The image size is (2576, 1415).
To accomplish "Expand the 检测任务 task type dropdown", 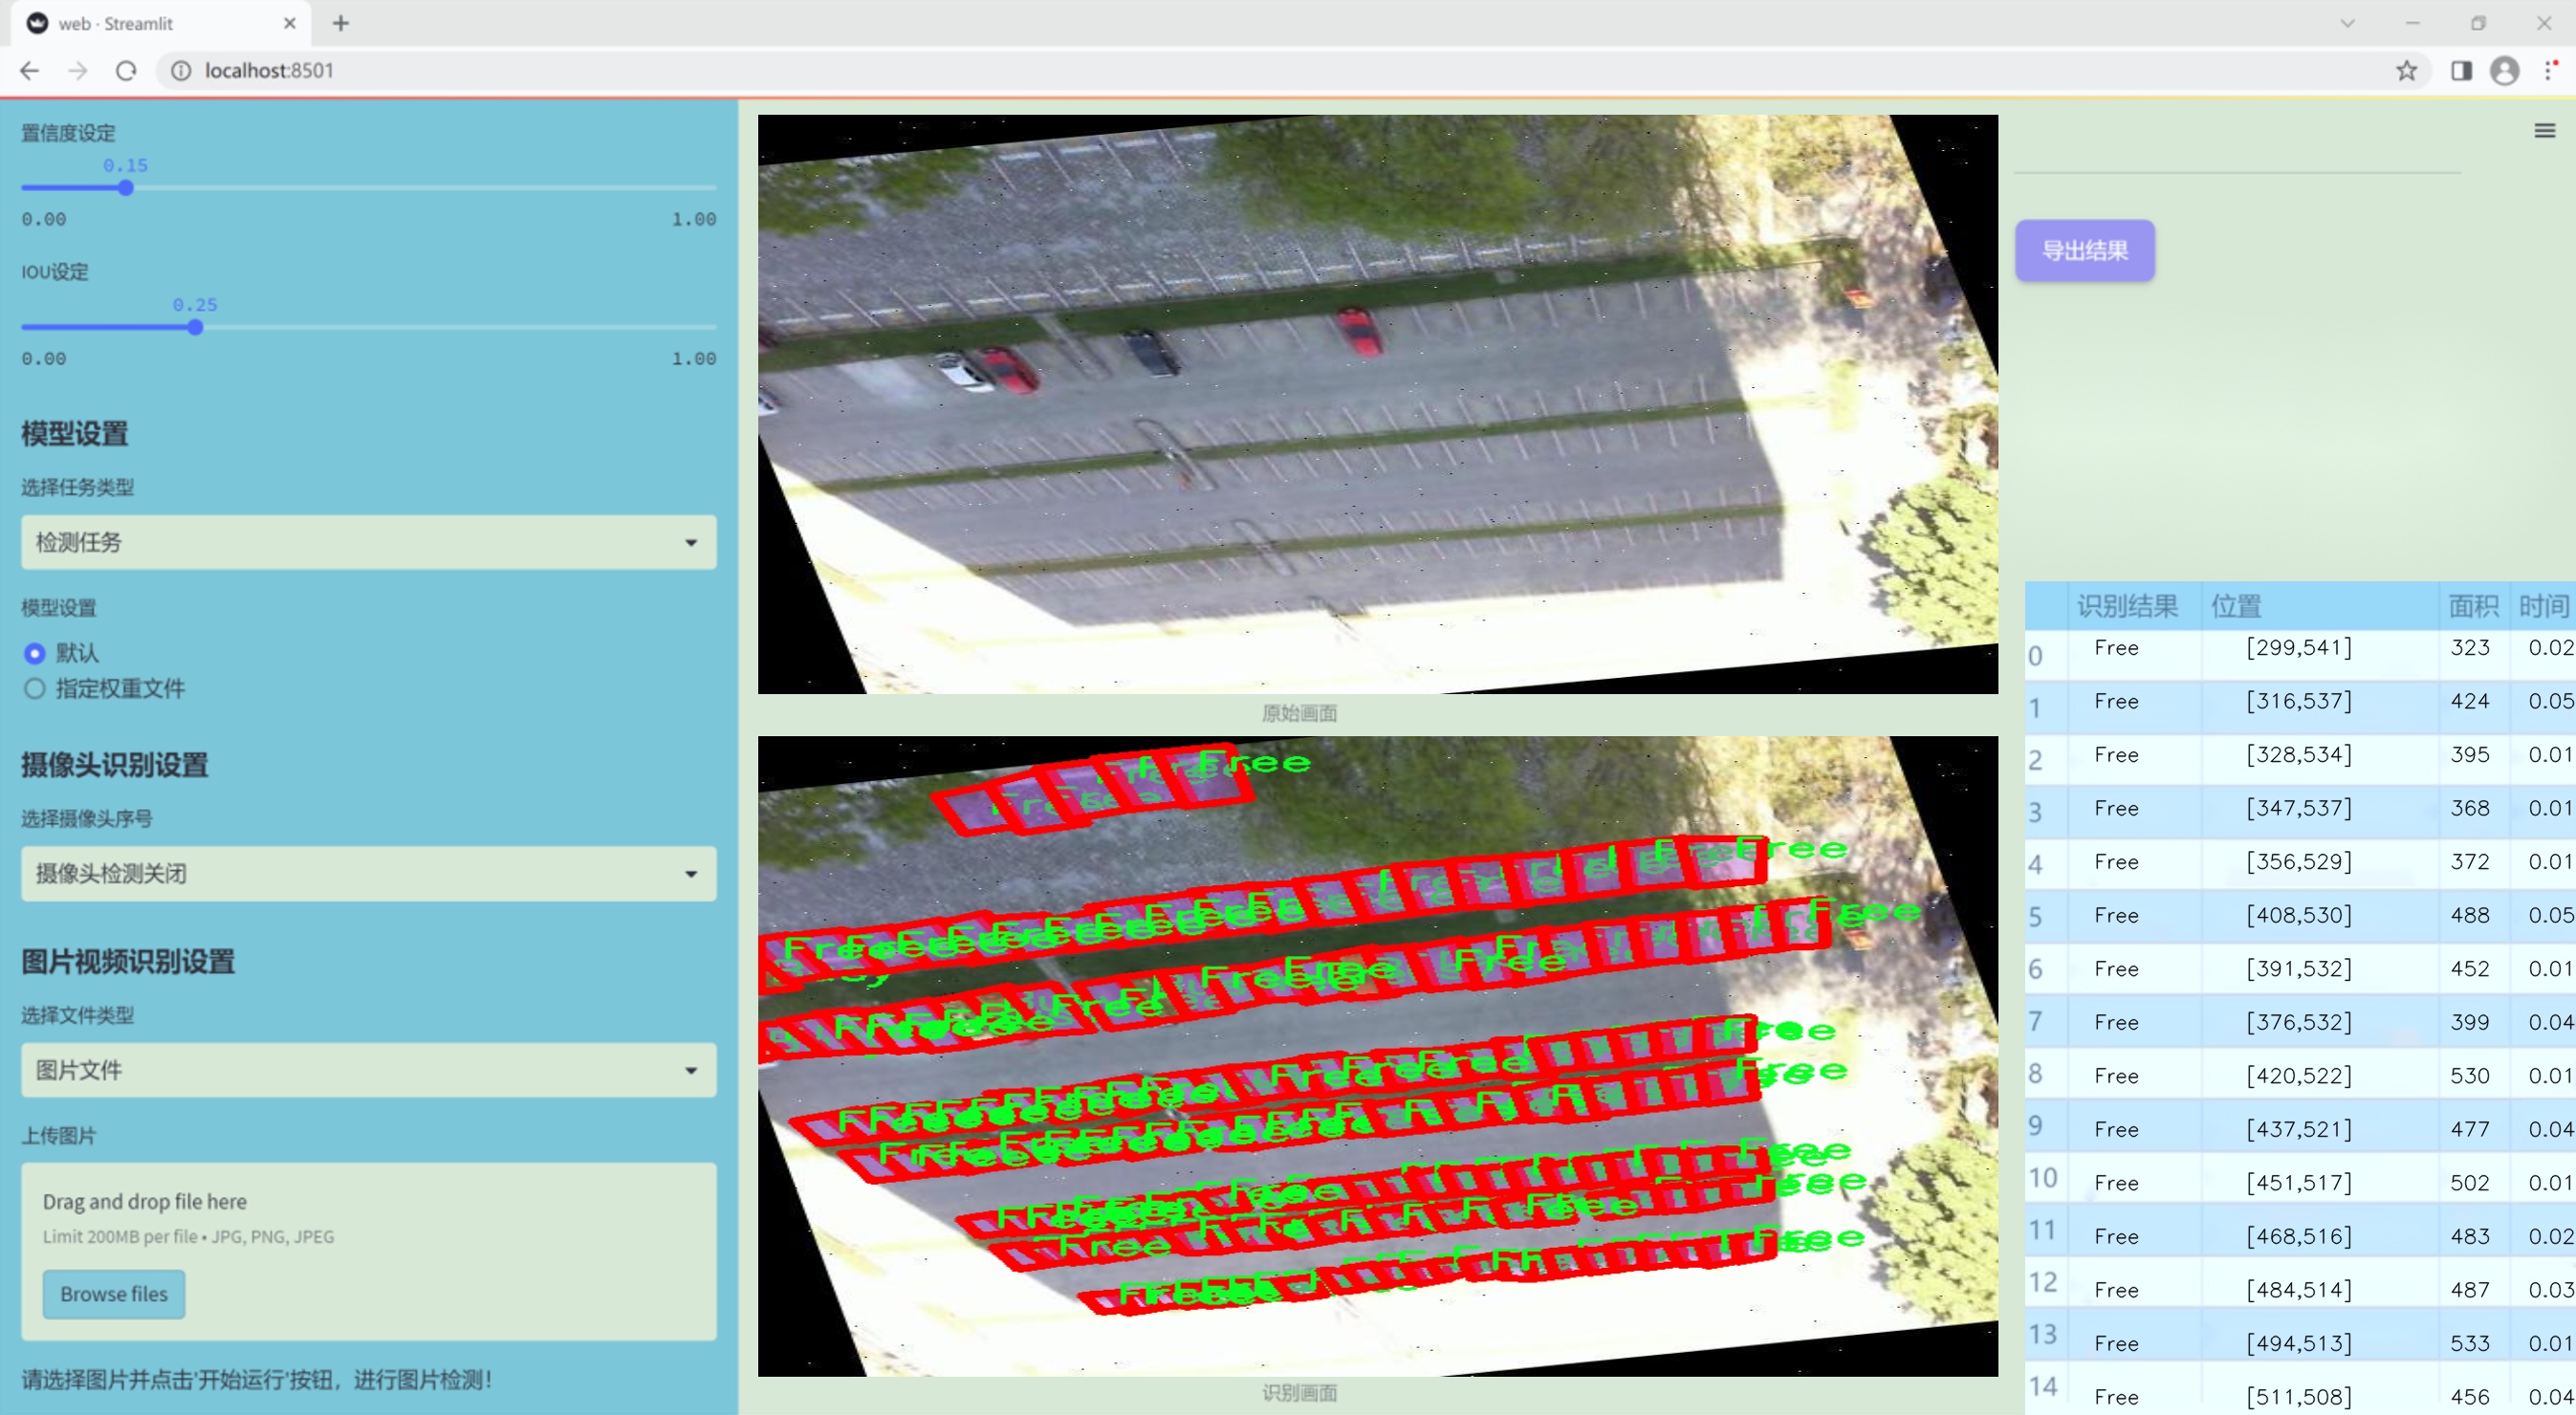I will point(368,542).
